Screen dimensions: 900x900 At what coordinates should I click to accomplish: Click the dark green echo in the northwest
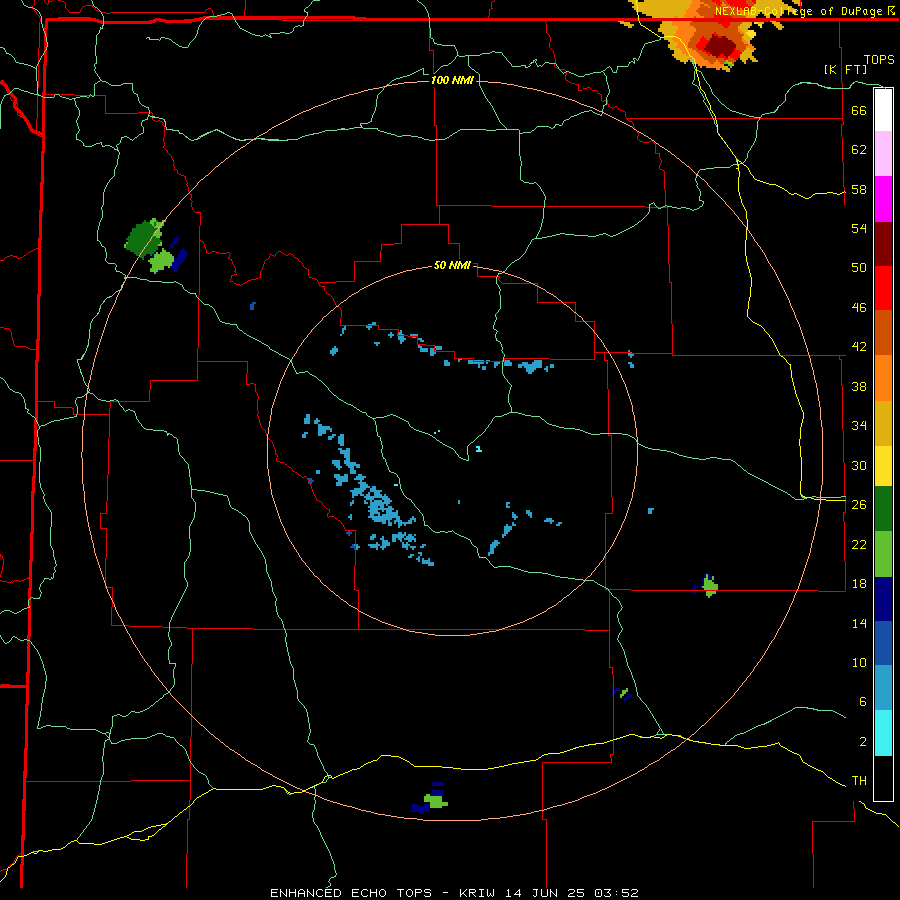(x=143, y=238)
